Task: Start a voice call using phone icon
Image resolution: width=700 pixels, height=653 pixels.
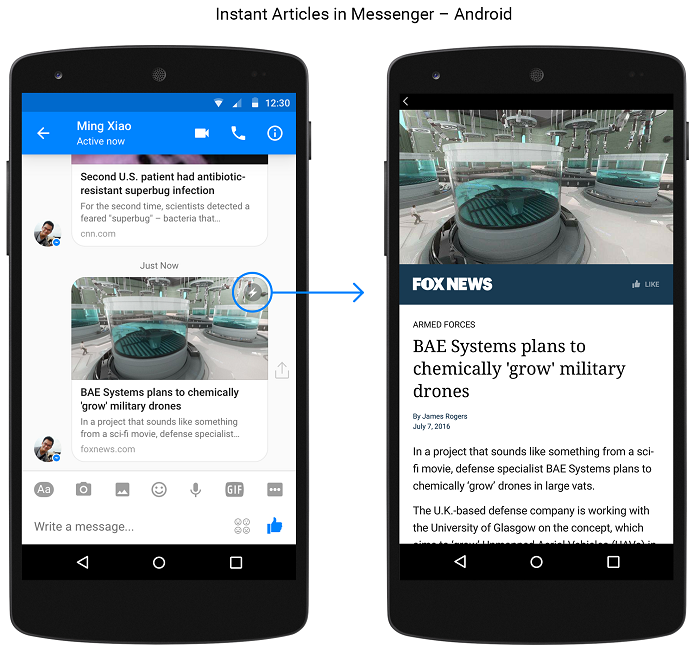Action: pyautogui.click(x=238, y=133)
